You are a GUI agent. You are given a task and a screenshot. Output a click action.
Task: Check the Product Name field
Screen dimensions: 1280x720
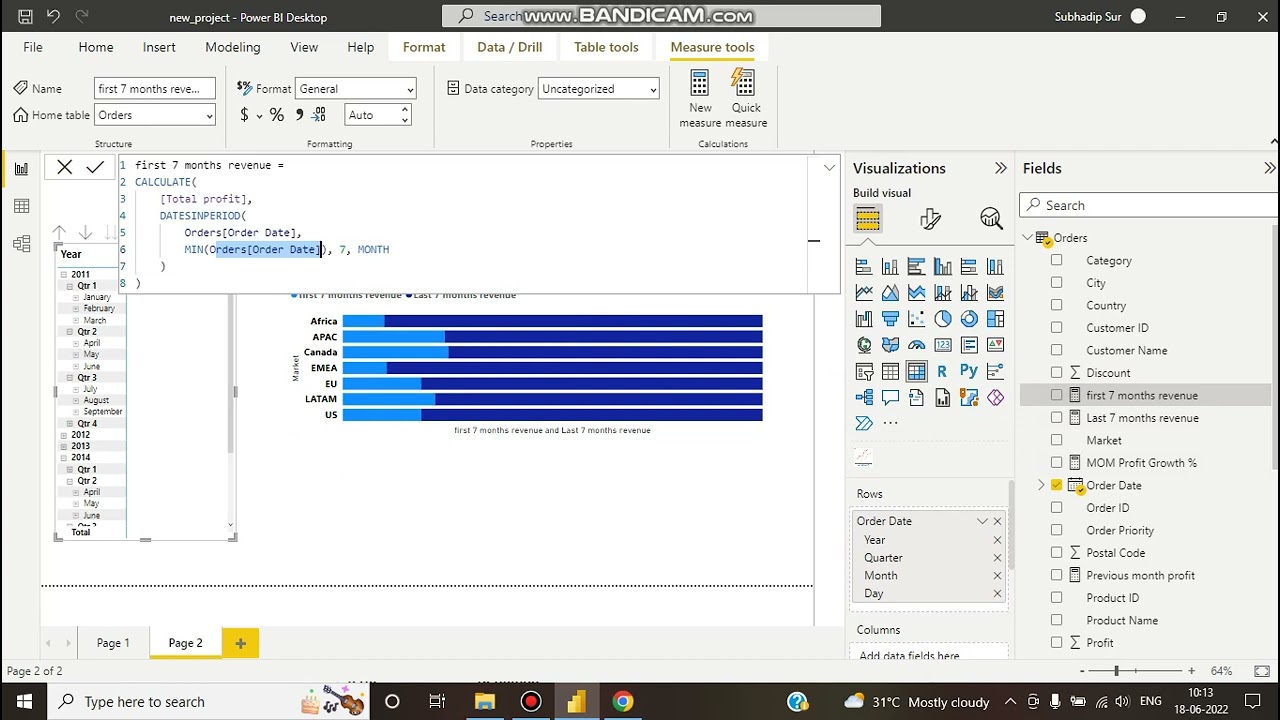pos(1056,620)
